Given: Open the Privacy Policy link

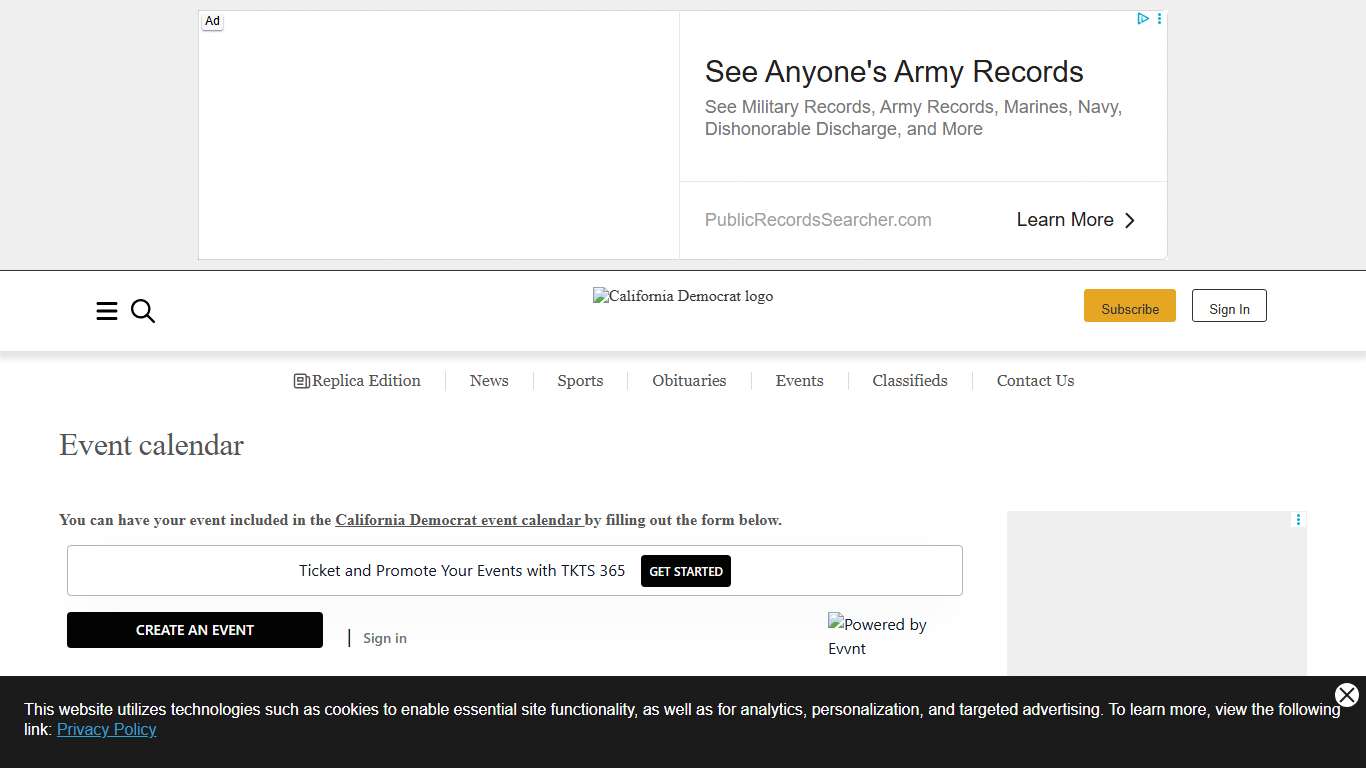Looking at the screenshot, I should tap(106, 730).
